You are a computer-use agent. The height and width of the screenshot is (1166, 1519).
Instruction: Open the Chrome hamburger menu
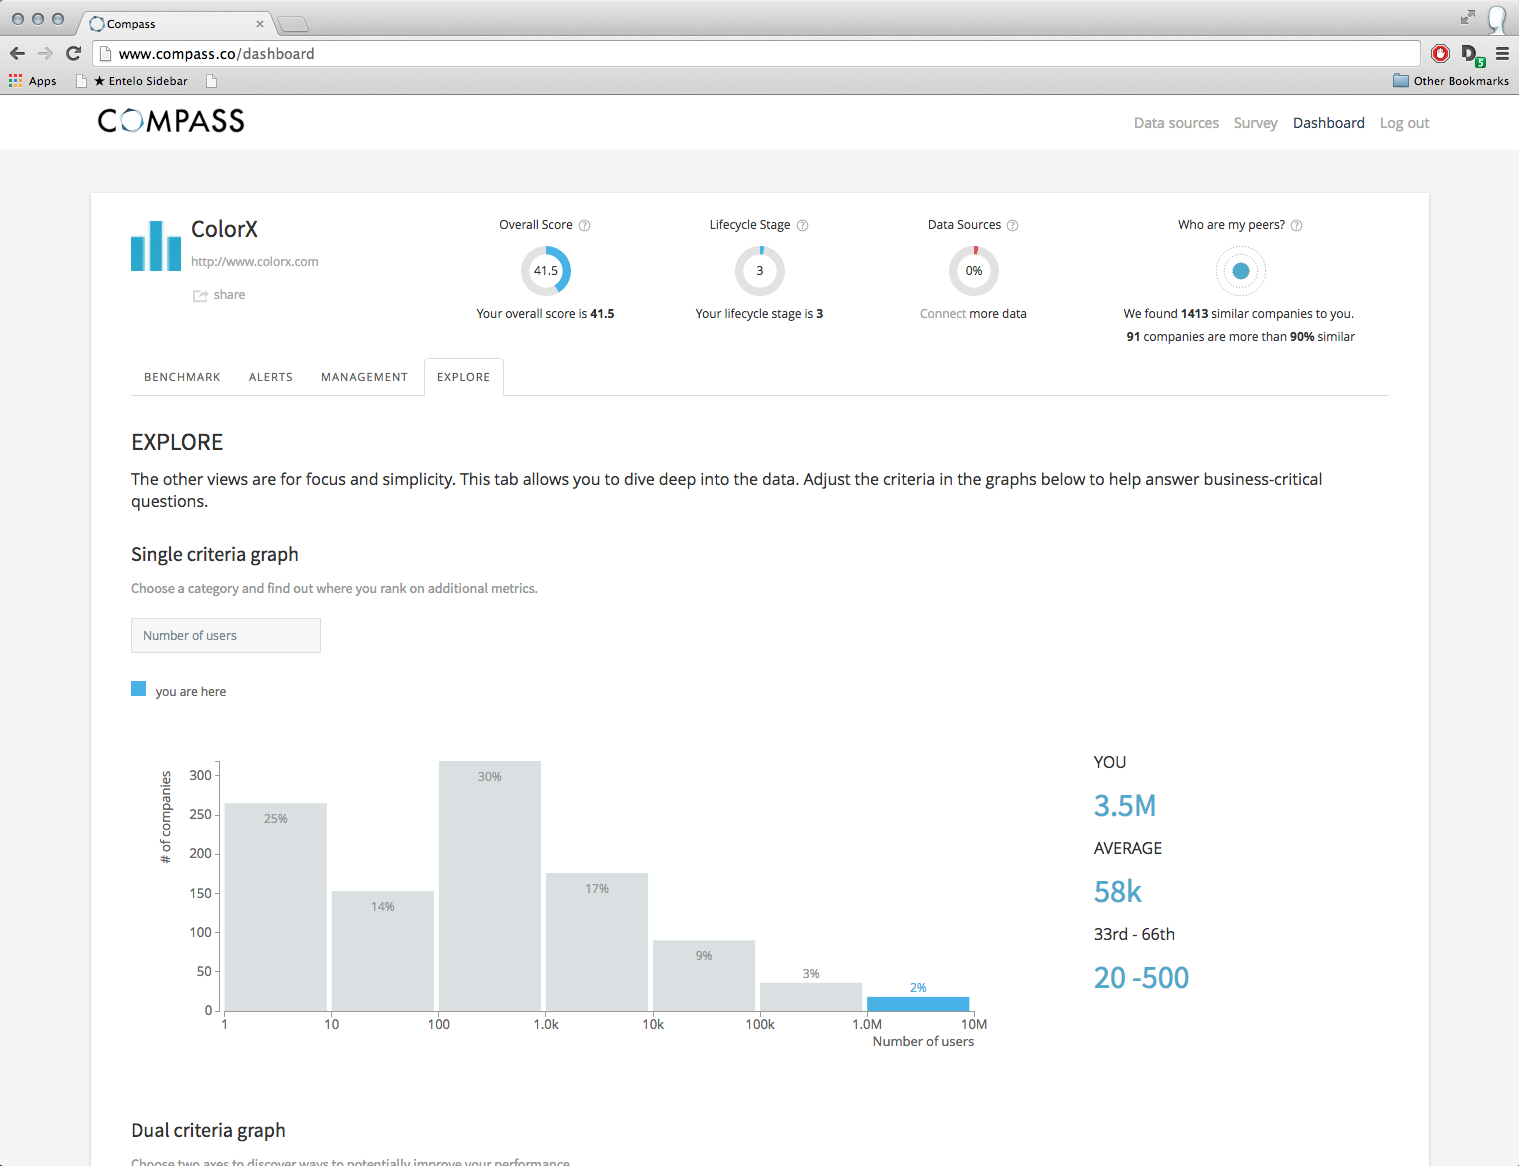(1502, 53)
